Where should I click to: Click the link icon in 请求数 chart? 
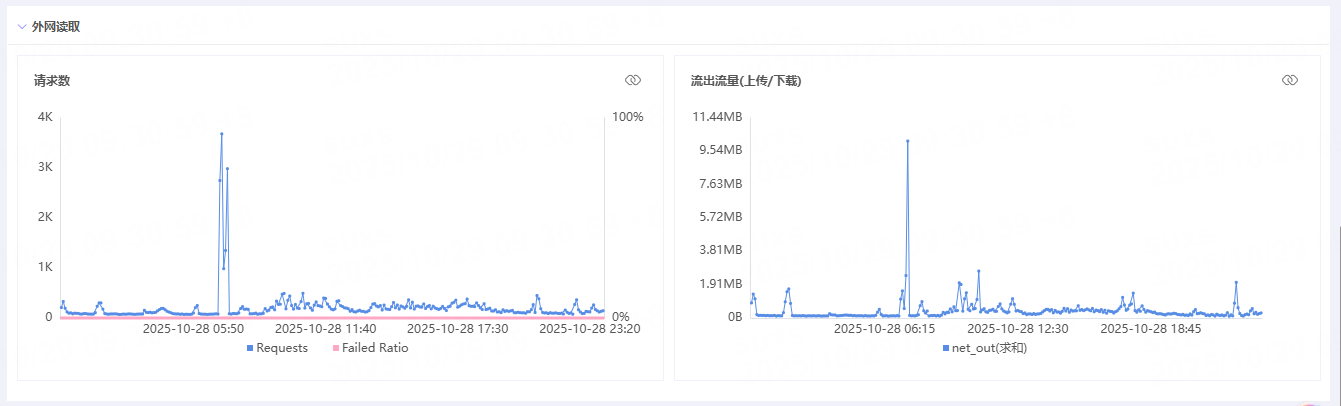(632, 80)
